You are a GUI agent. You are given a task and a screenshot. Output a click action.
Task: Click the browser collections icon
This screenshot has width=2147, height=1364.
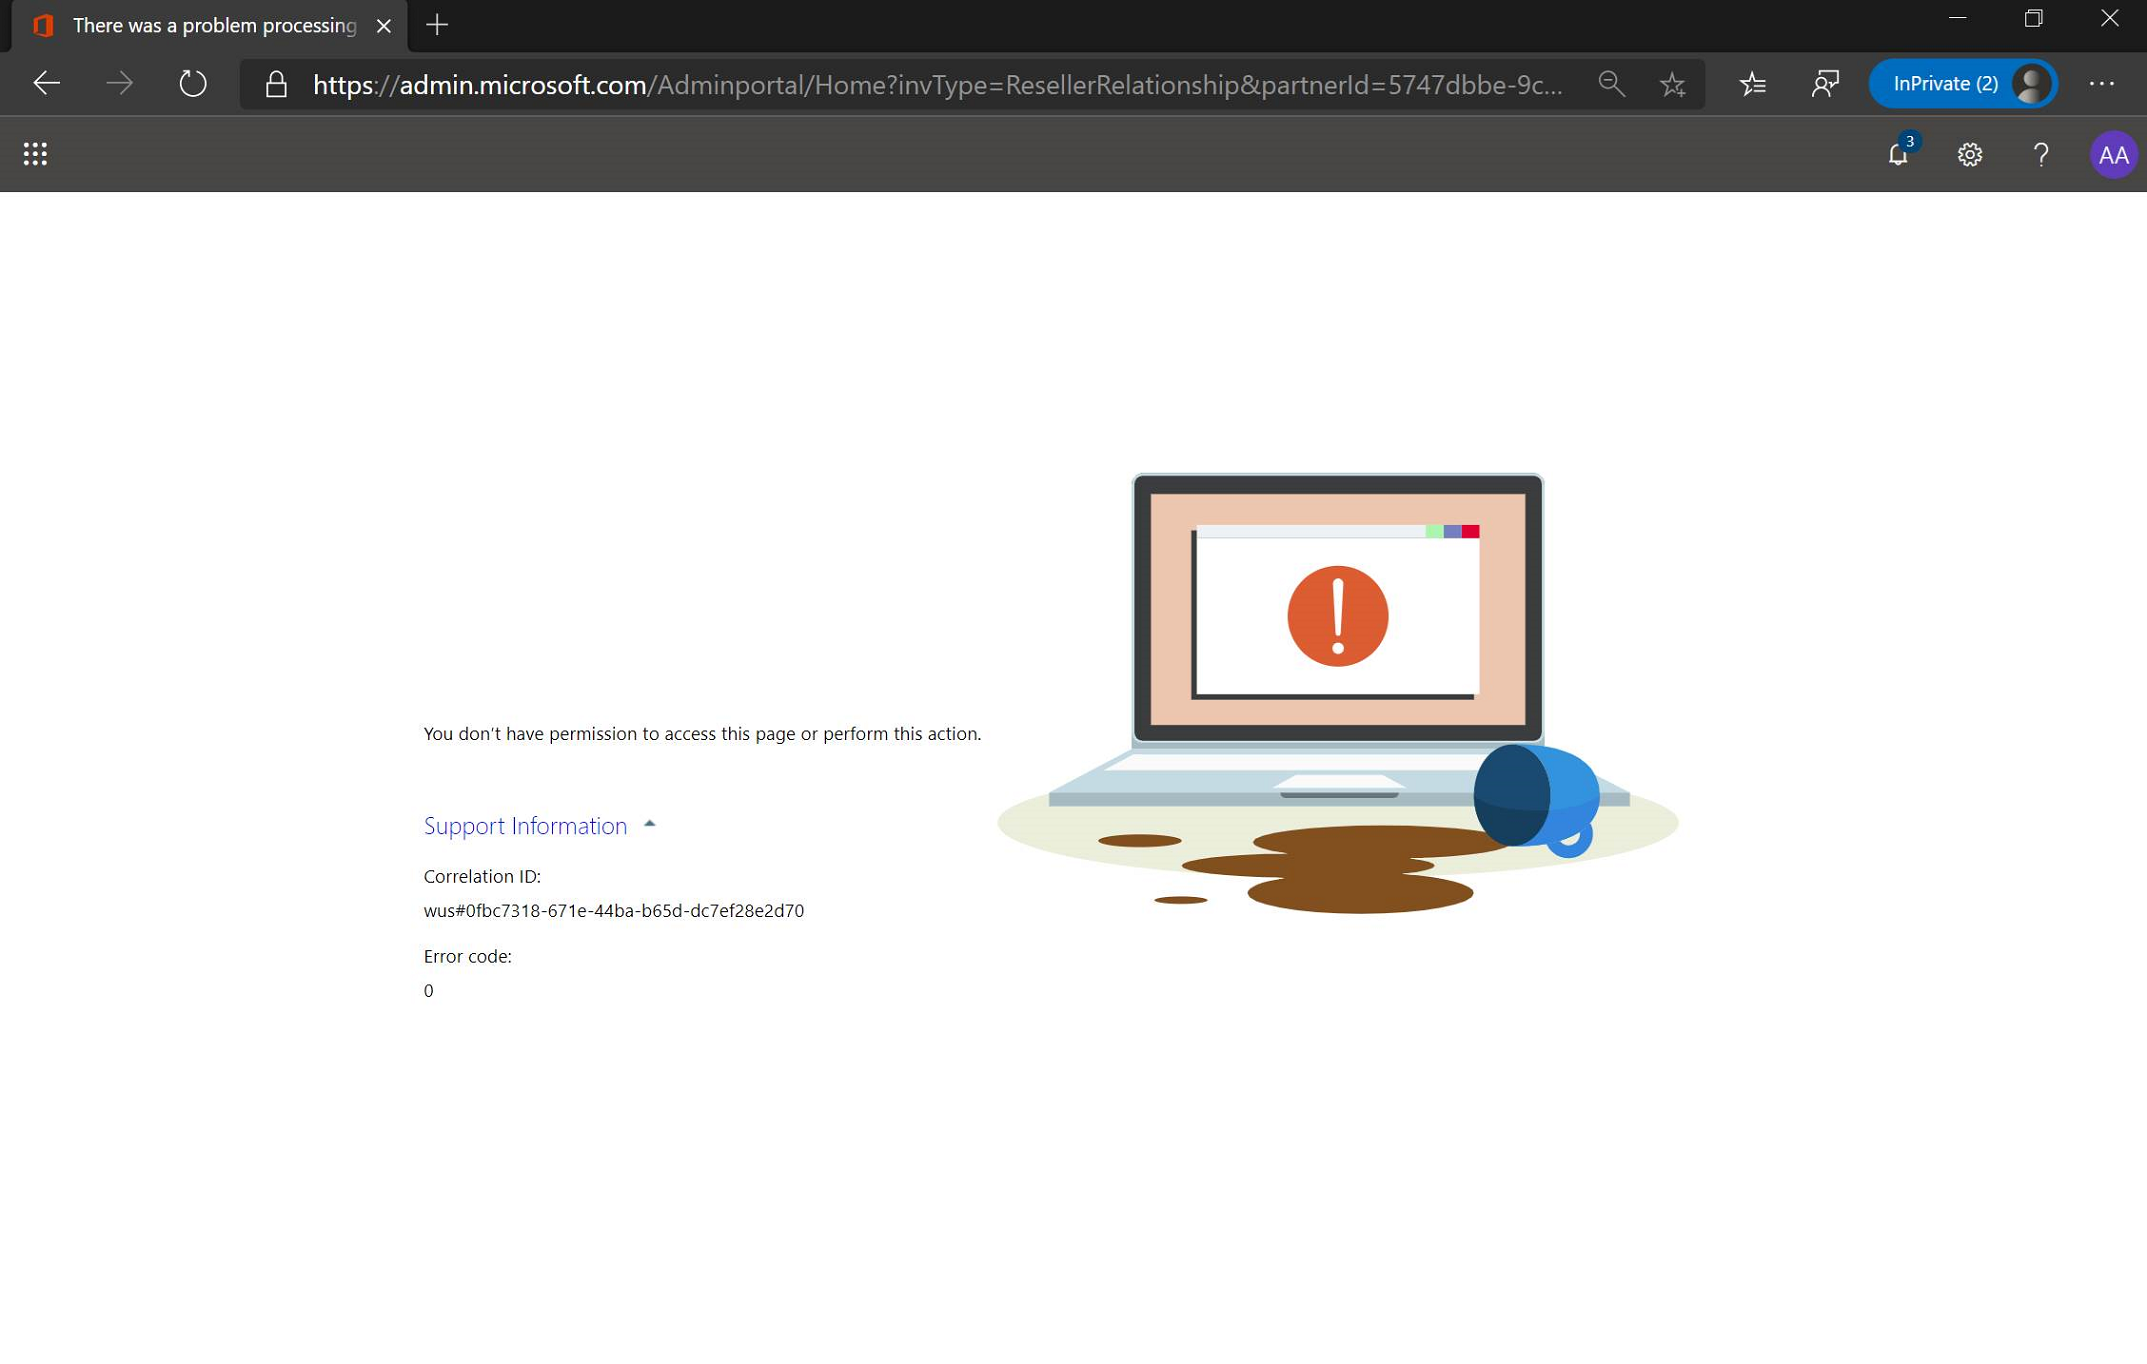pos(1753,84)
